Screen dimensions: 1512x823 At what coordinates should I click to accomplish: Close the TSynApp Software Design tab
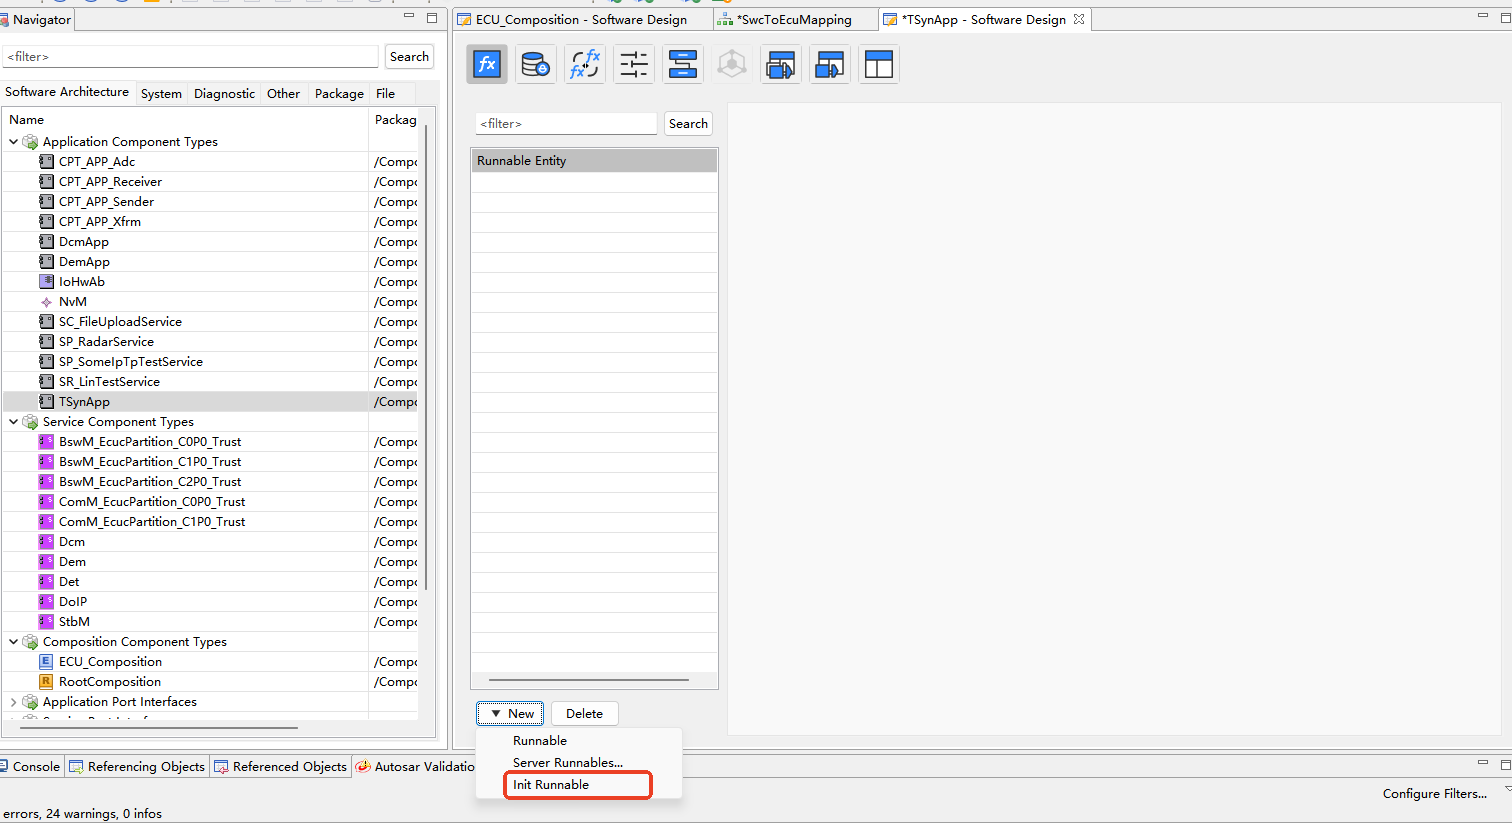(1079, 19)
